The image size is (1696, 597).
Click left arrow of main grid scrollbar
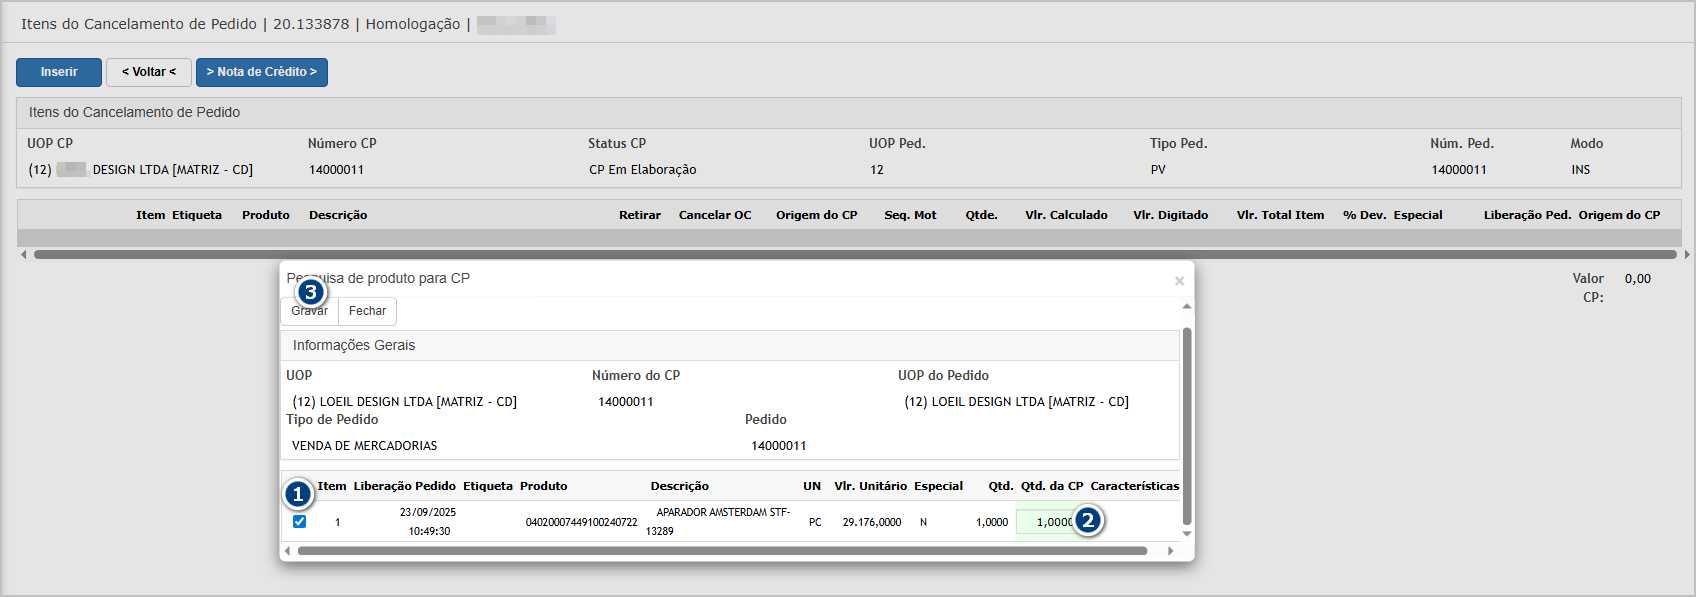tap(24, 255)
